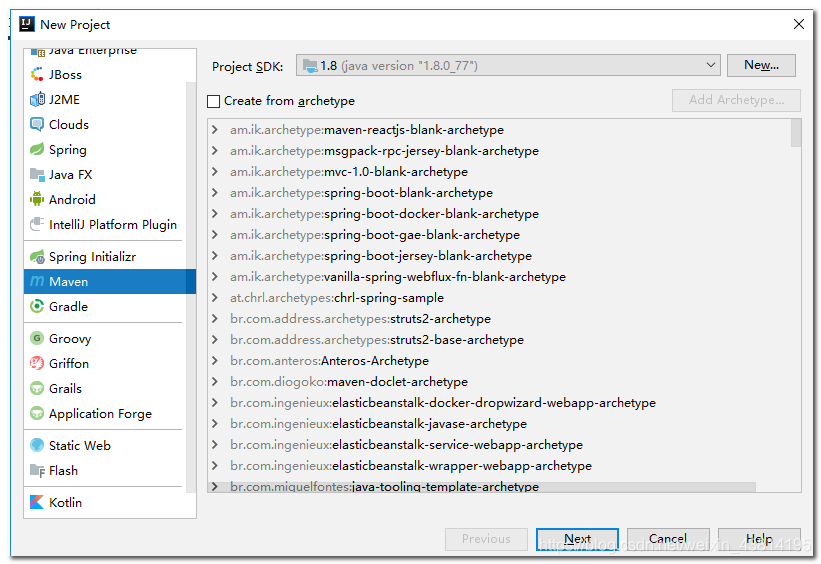Select the Static Web globe icon
Screen dimensions: 821x564
[x=37, y=446]
